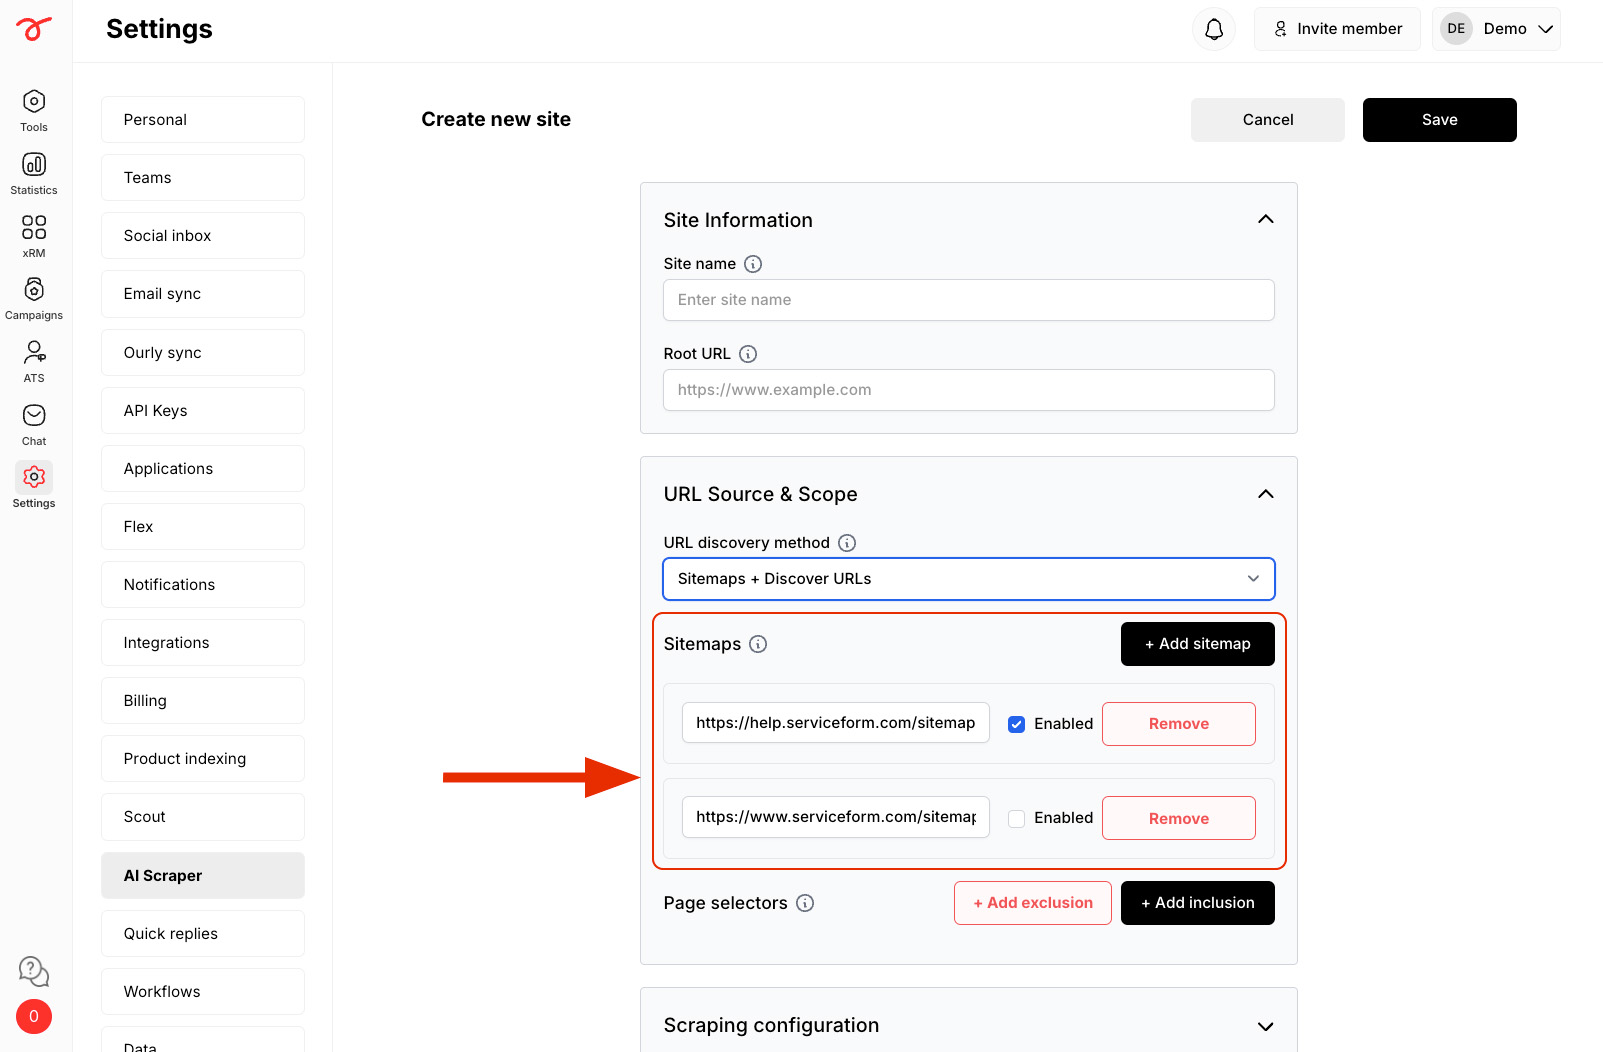The height and width of the screenshot is (1052, 1603).
Task: Open Social inbox settings
Action: tap(203, 236)
